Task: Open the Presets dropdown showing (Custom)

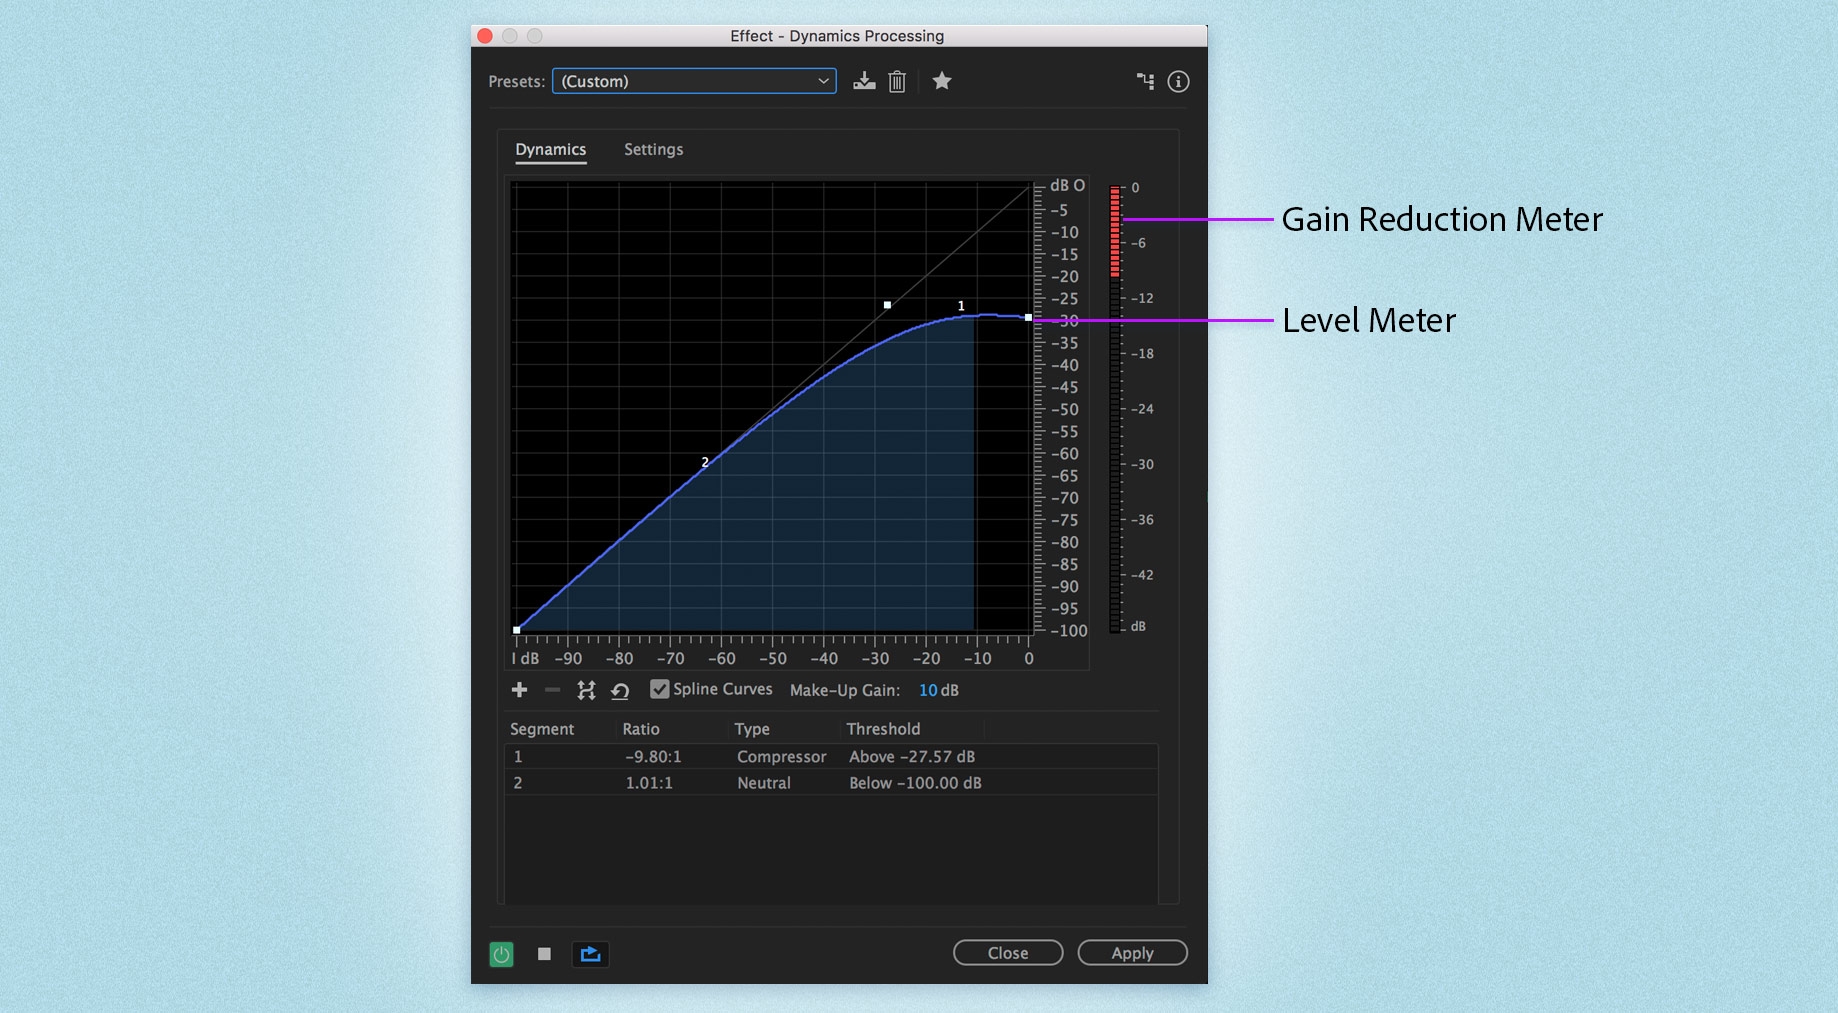Action: [x=694, y=81]
